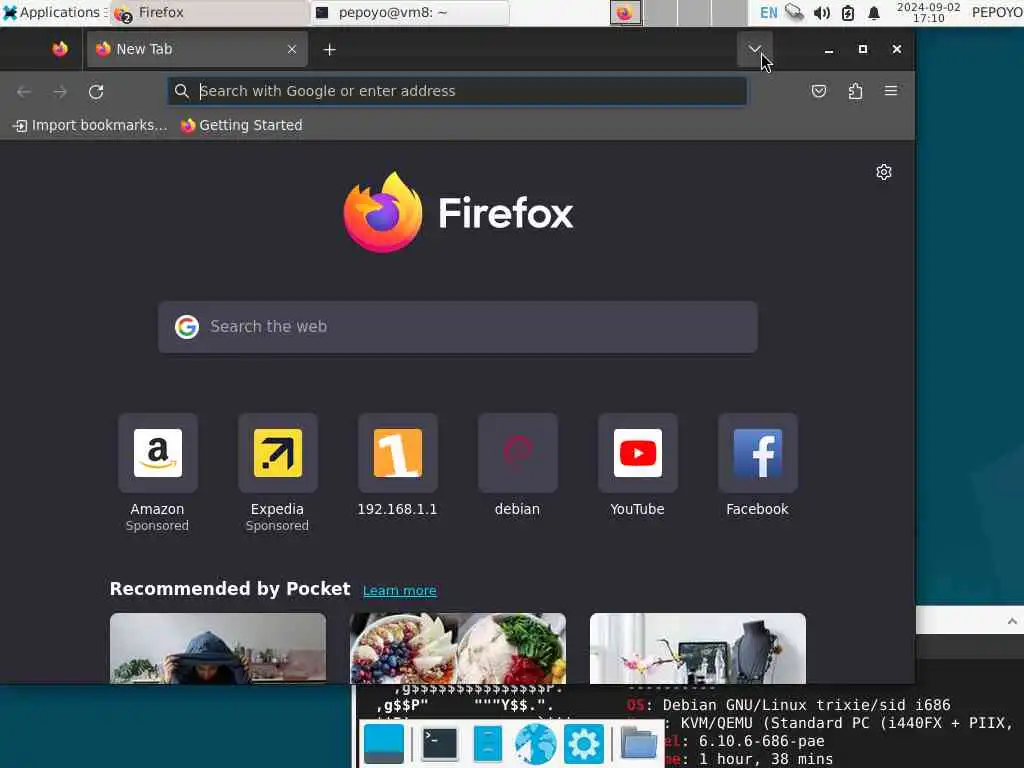Viewport: 1024px width, 768px height.
Task: Open the home folder dock icon
Action: click(638, 743)
